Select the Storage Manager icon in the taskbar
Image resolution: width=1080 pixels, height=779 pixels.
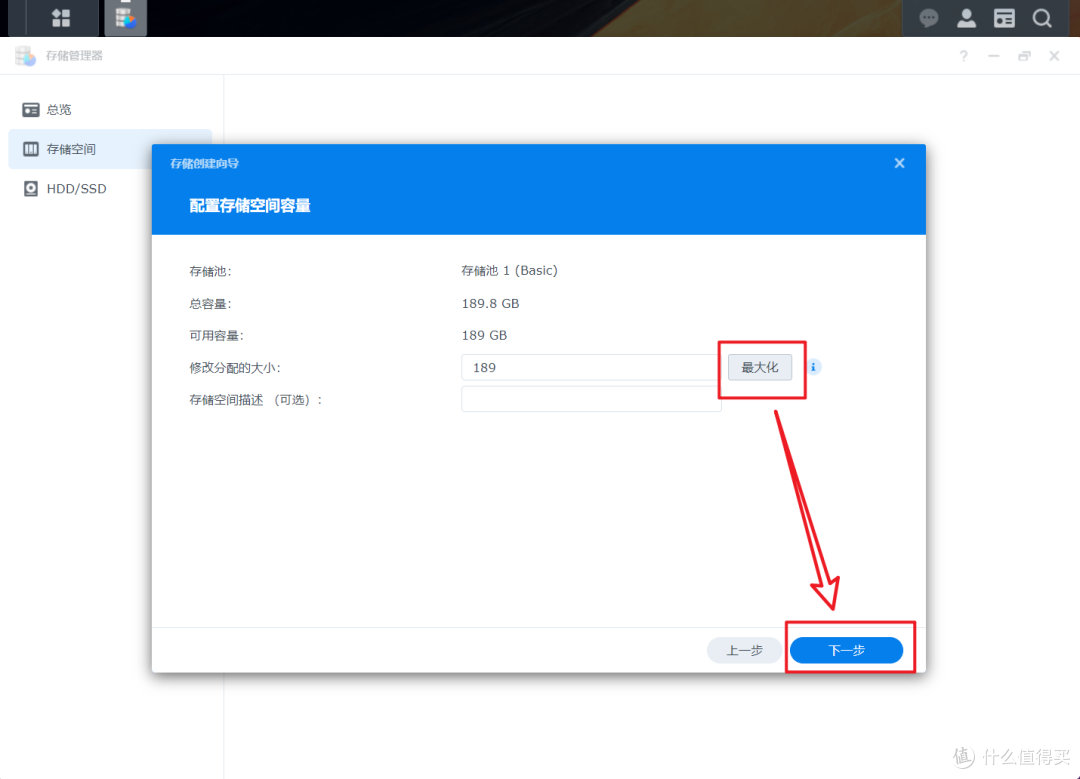(125, 17)
